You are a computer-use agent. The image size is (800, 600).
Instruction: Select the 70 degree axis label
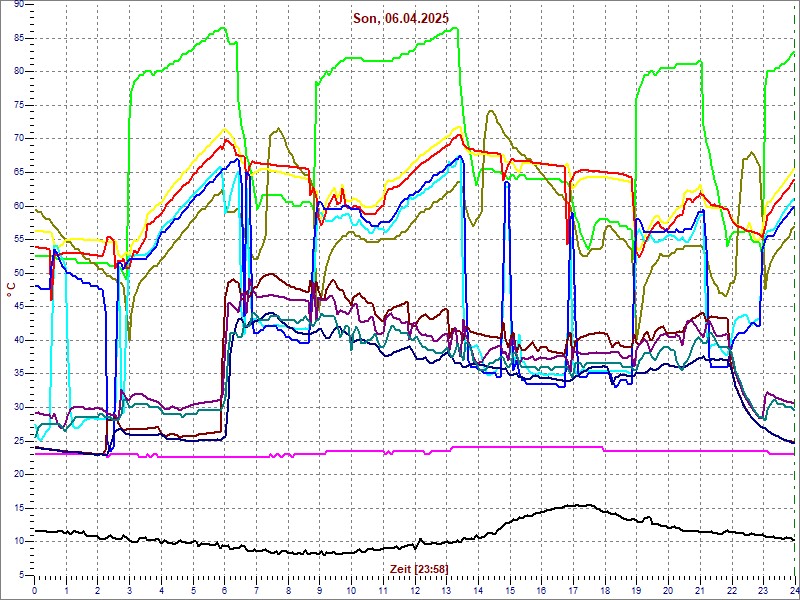[x=18, y=139]
